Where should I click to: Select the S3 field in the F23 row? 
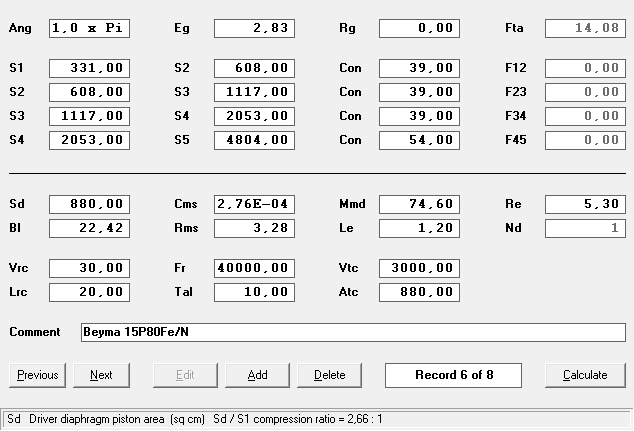tap(254, 92)
